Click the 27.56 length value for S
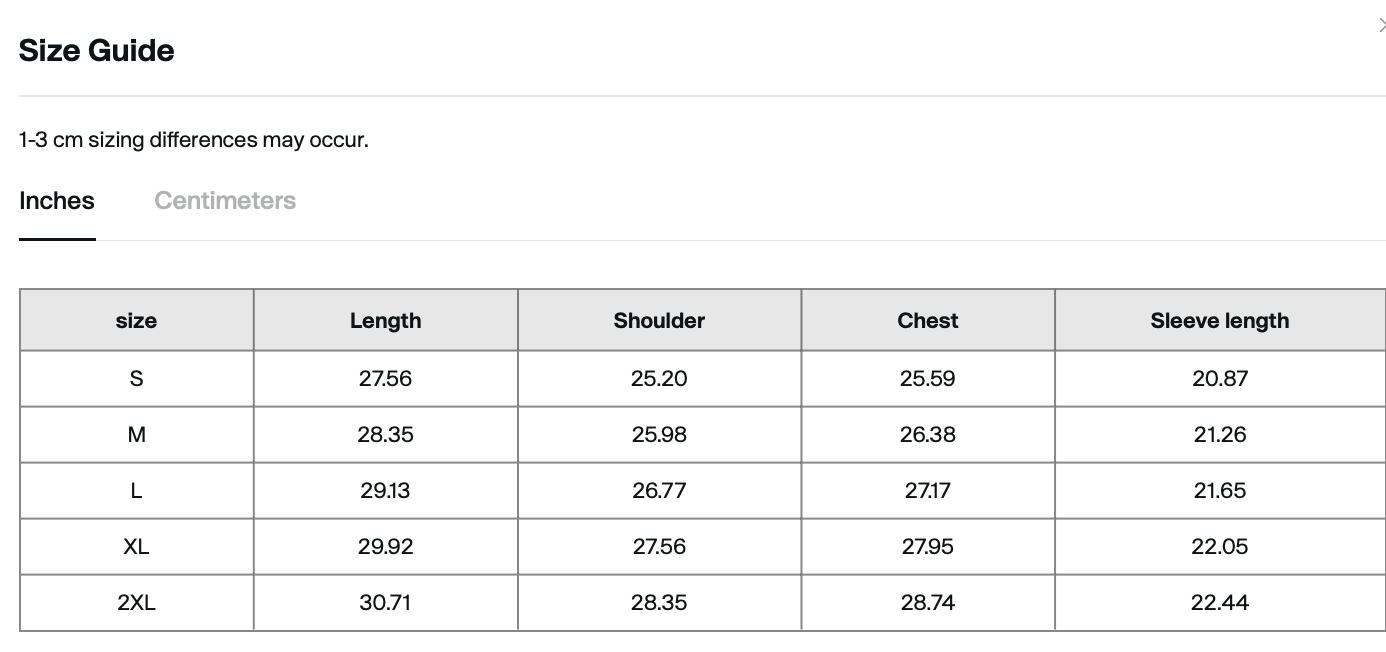 [386, 378]
